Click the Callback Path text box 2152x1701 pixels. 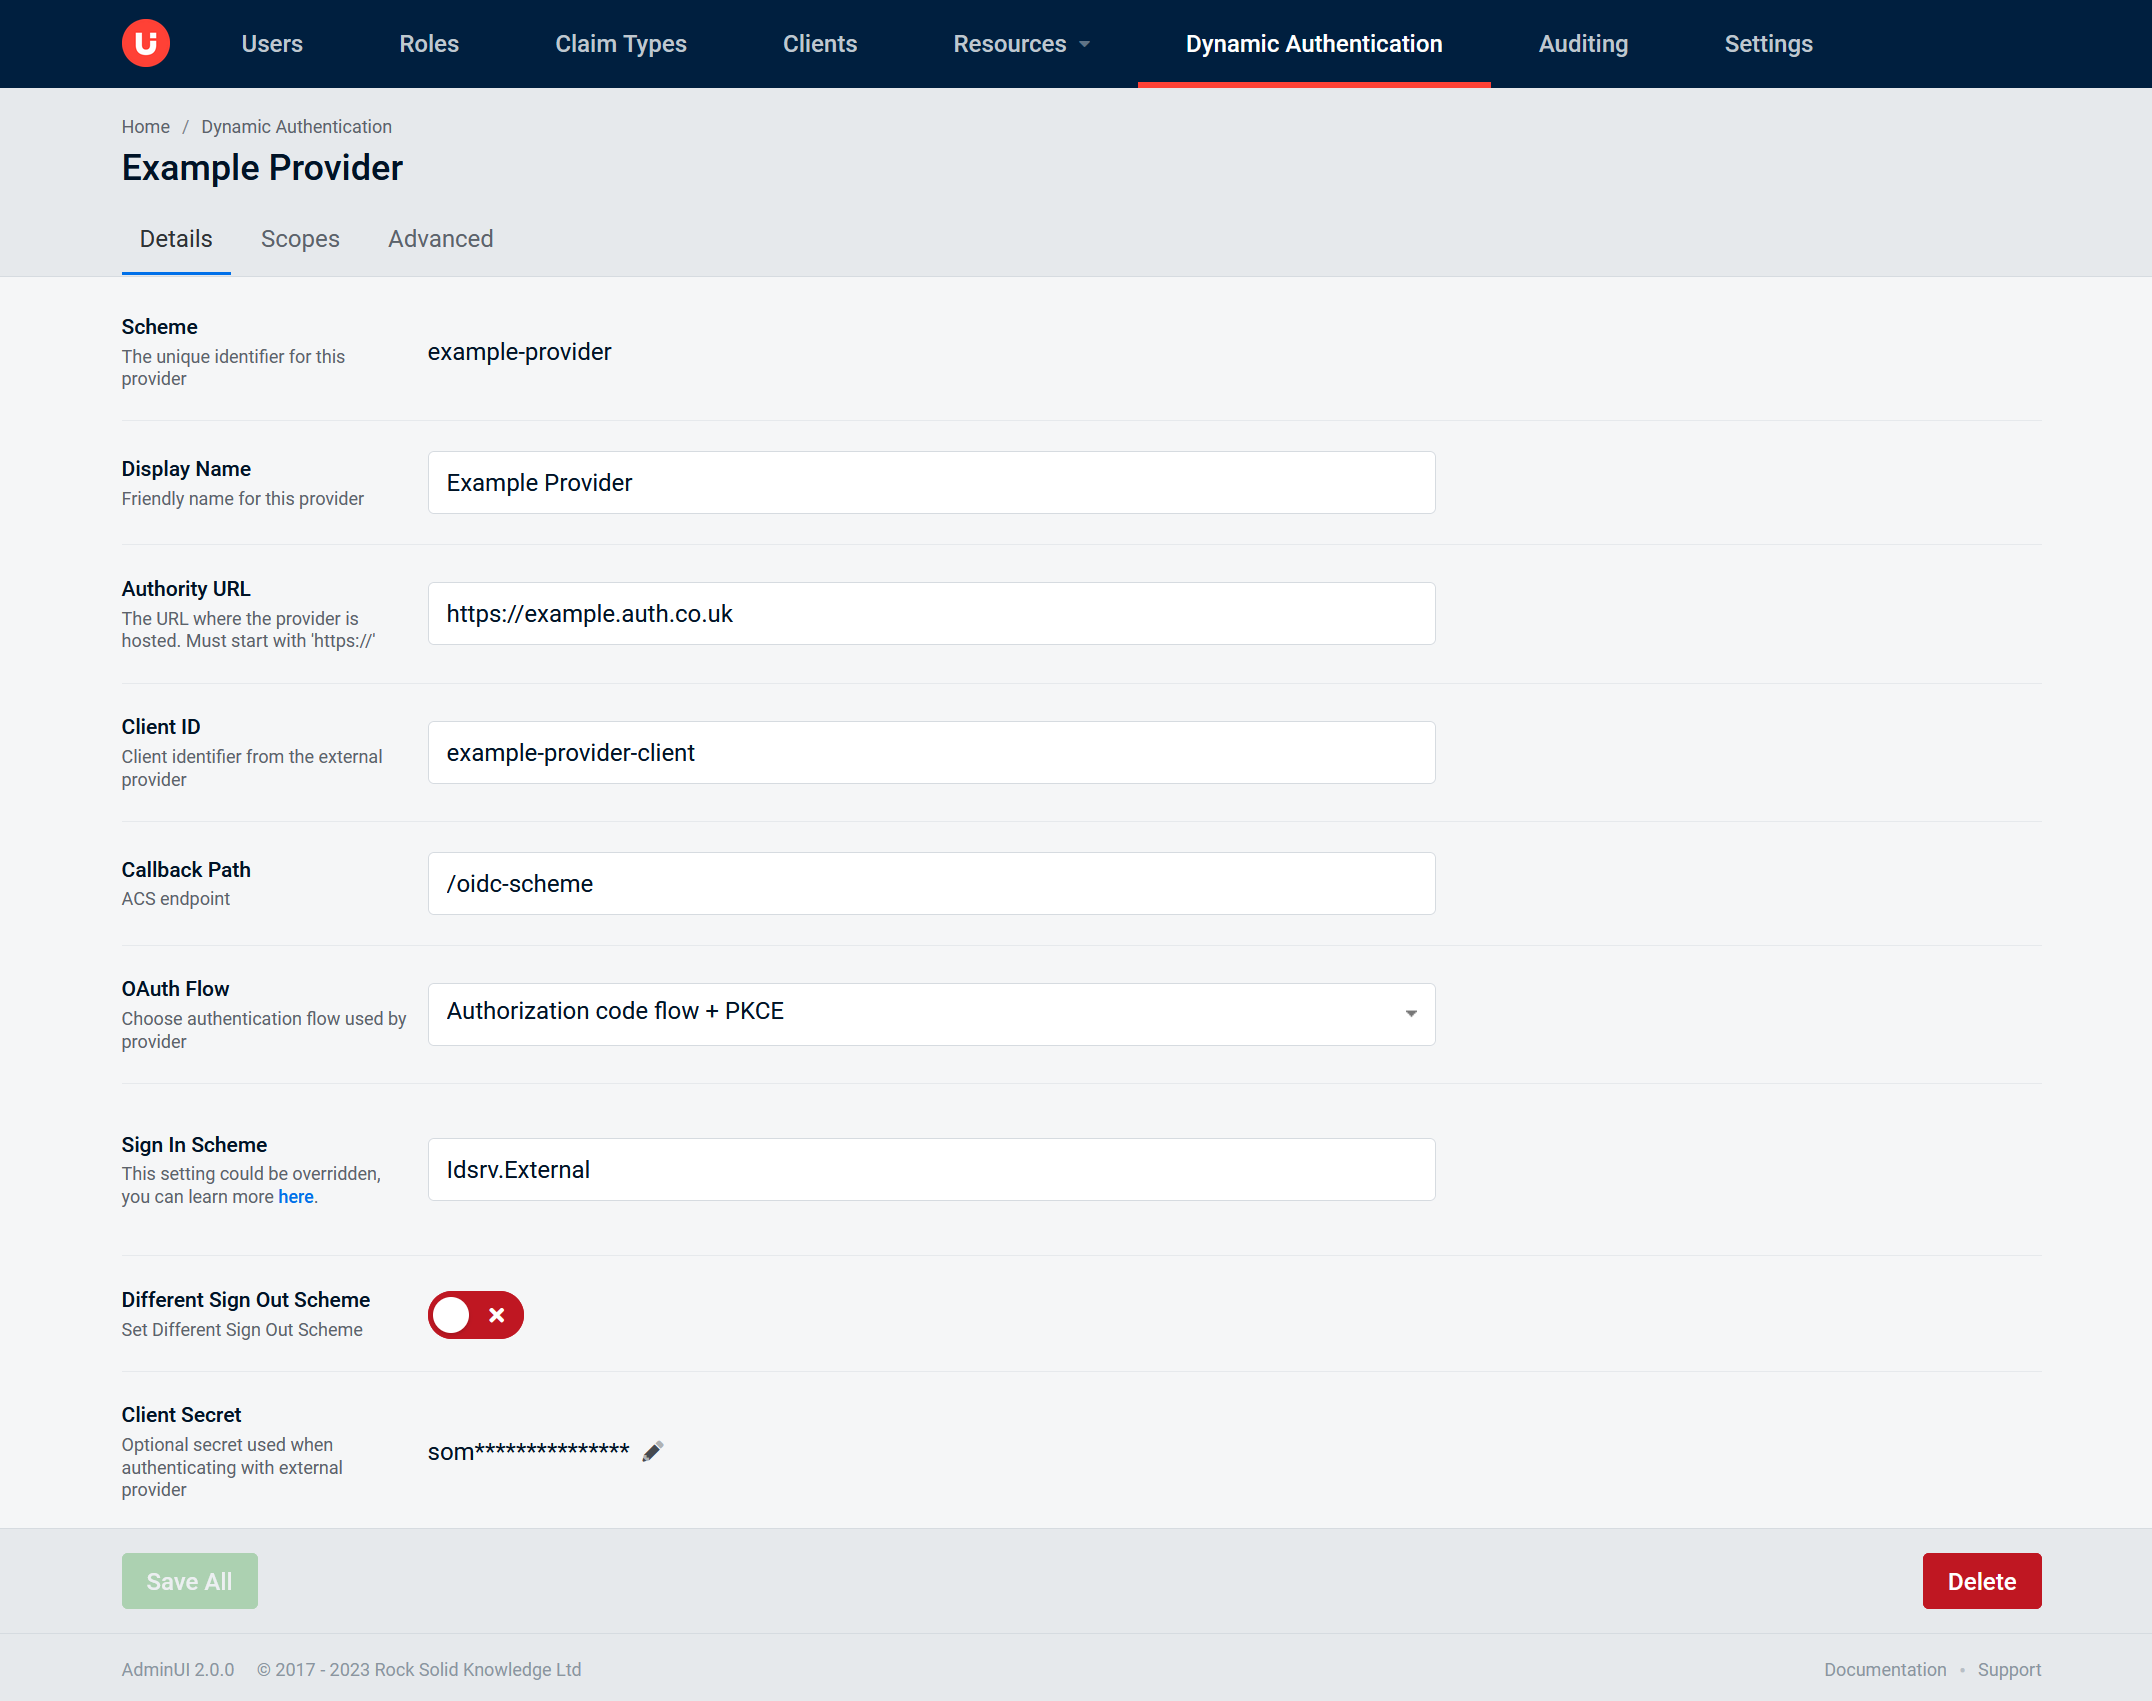coord(931,884)
